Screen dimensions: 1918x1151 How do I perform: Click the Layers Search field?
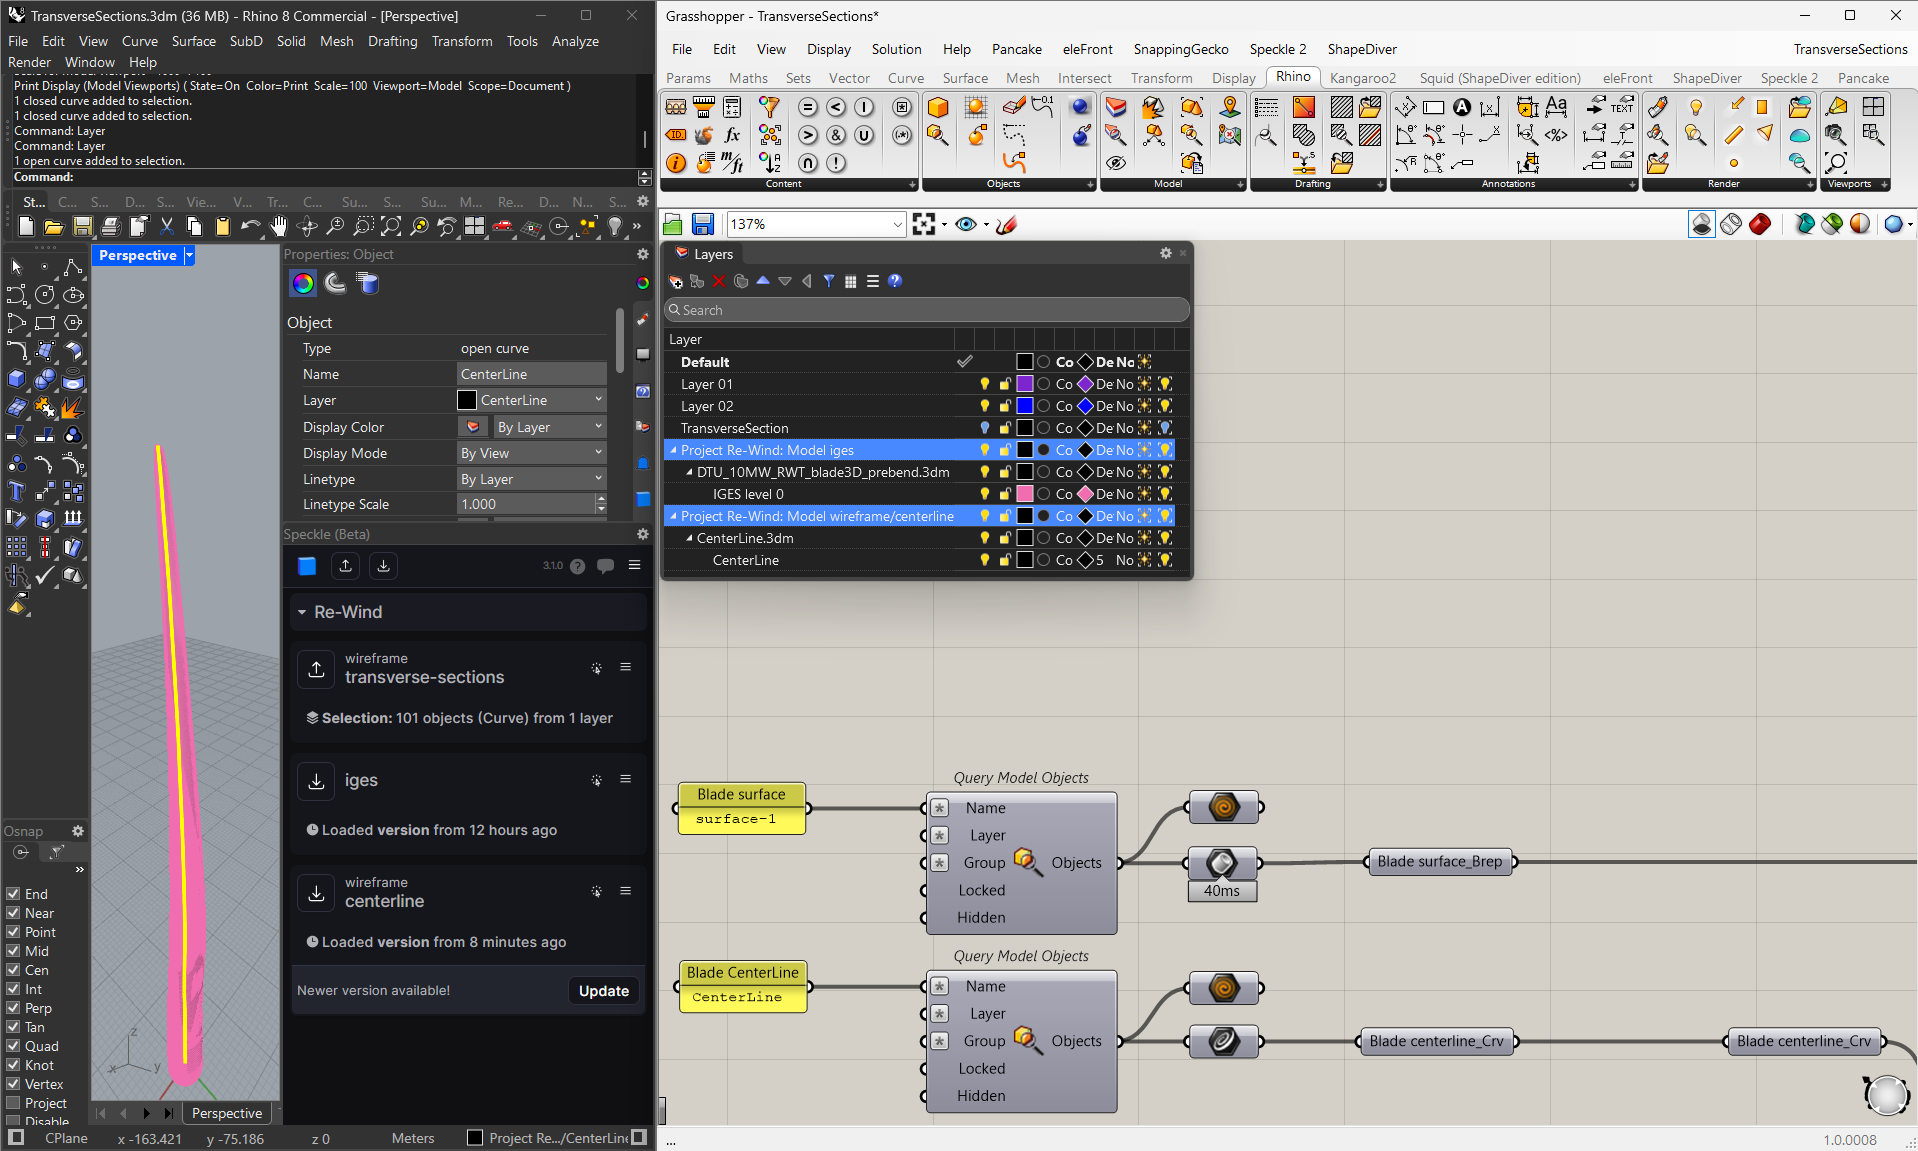927,310
